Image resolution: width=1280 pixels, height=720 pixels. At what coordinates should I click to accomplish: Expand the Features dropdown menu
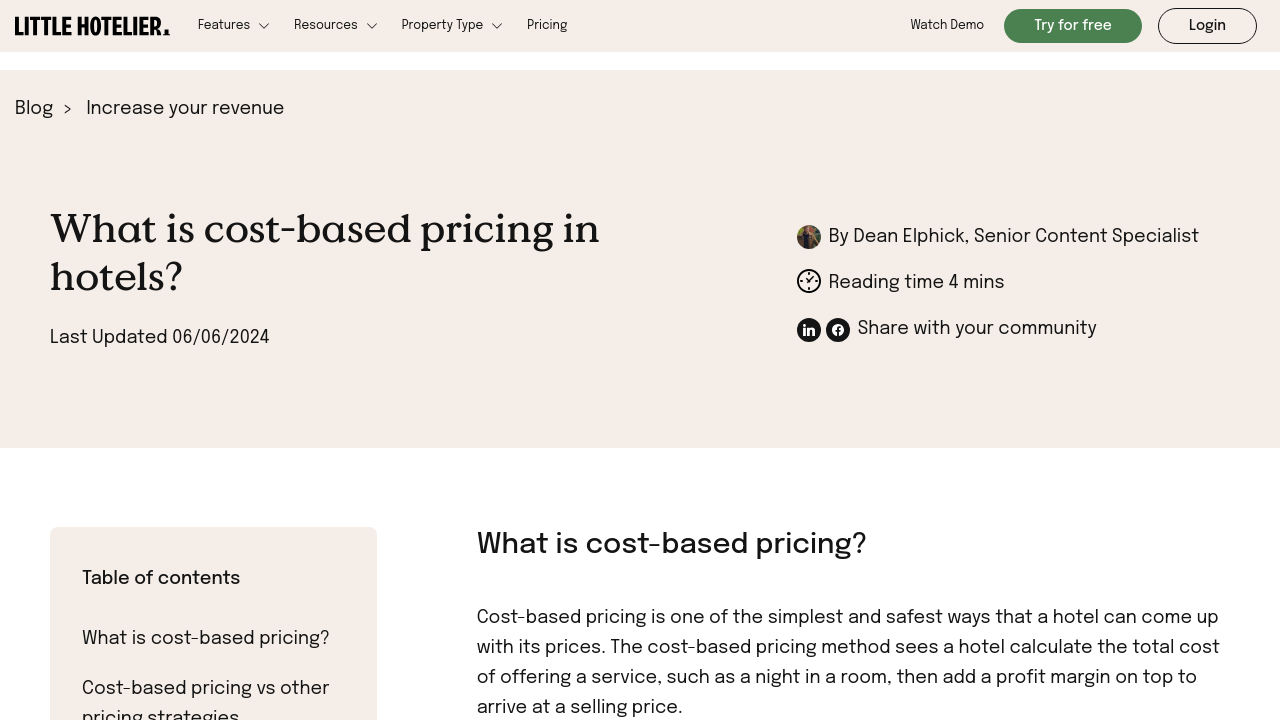point(233,26)
